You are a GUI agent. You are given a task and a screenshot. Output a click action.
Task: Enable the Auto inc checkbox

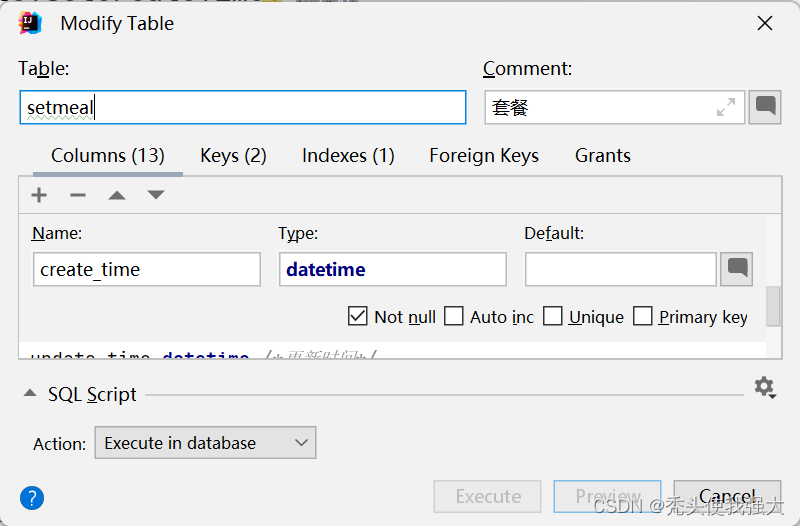pyautogui.click(x=454, y=316)
